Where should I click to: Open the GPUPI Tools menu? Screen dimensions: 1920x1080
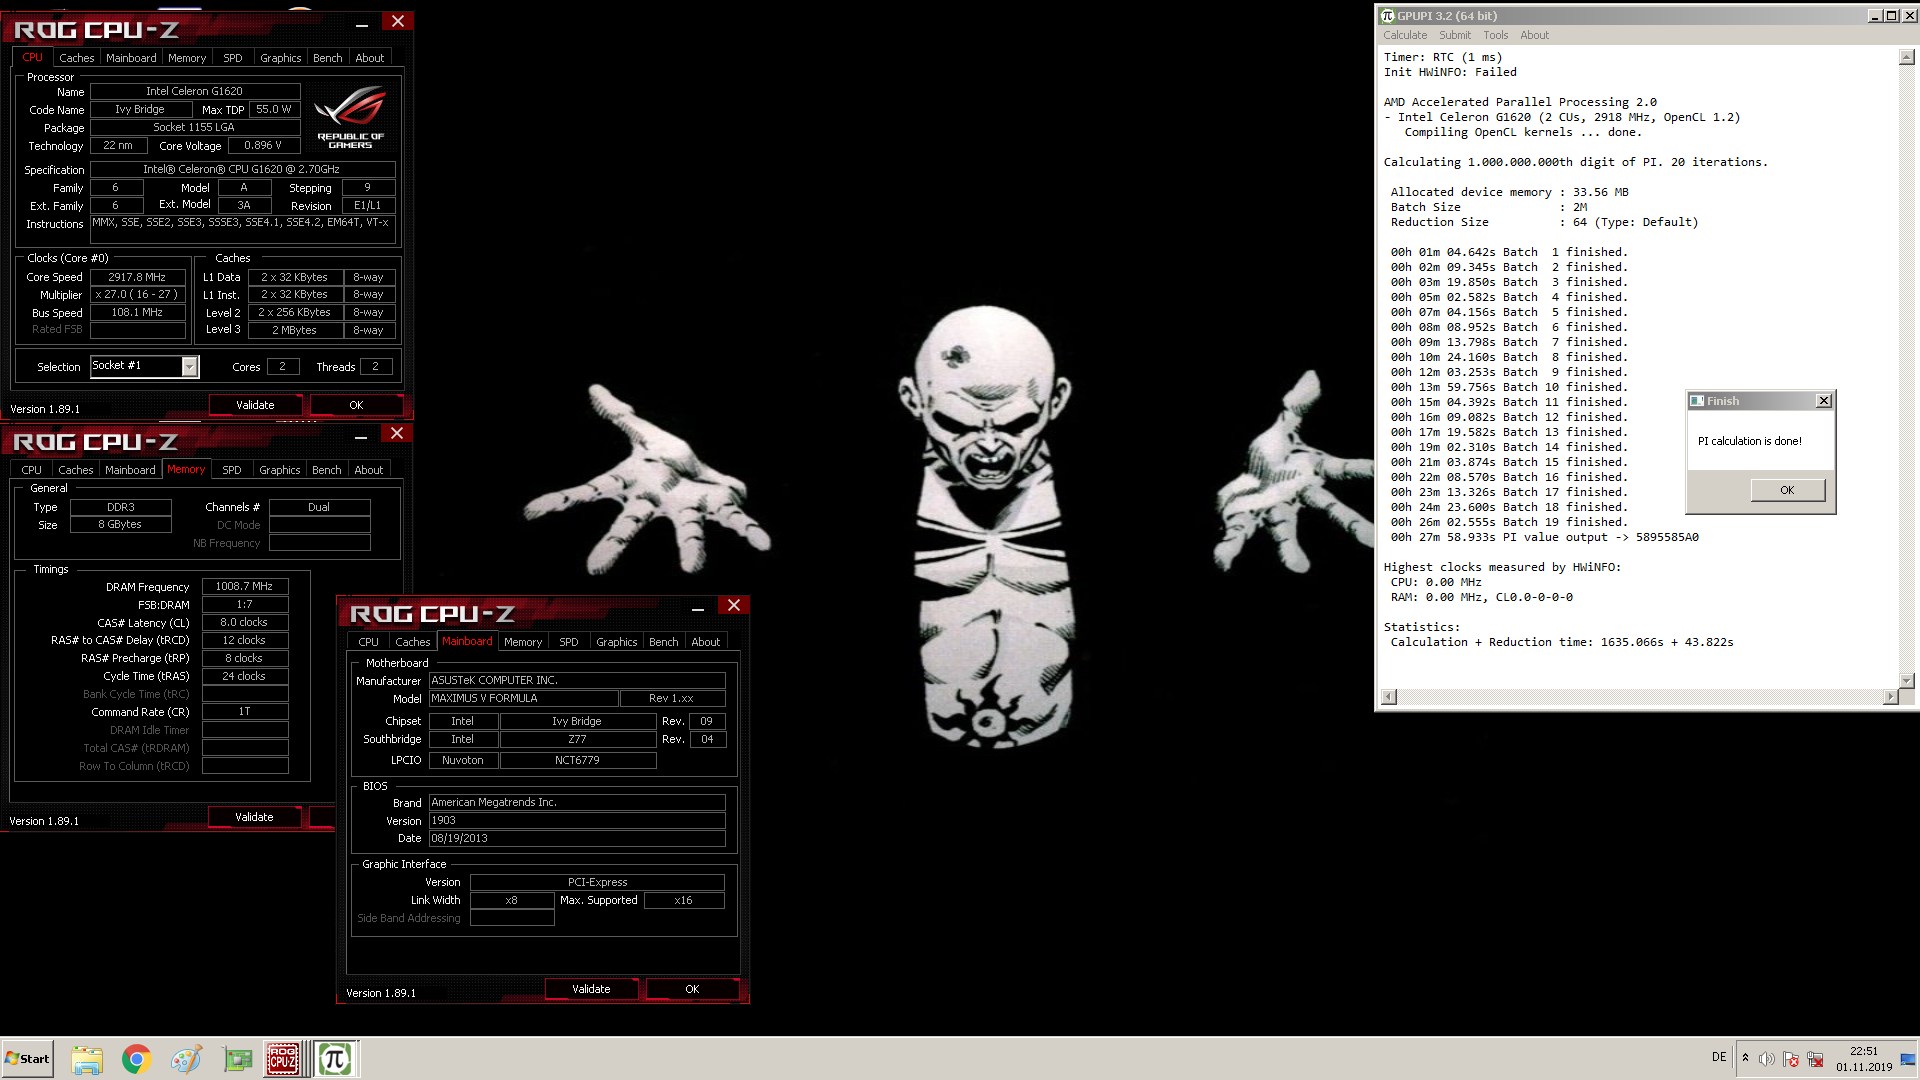click(1496, 35)
